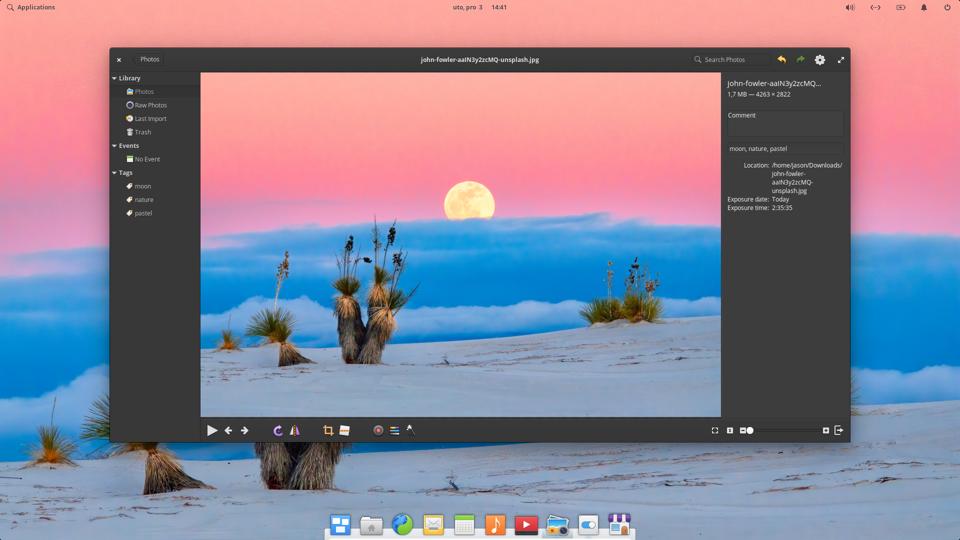
Task: Apply auto Enhance with the wand icon
Action: pyautogui.click(x=410, y=430)
